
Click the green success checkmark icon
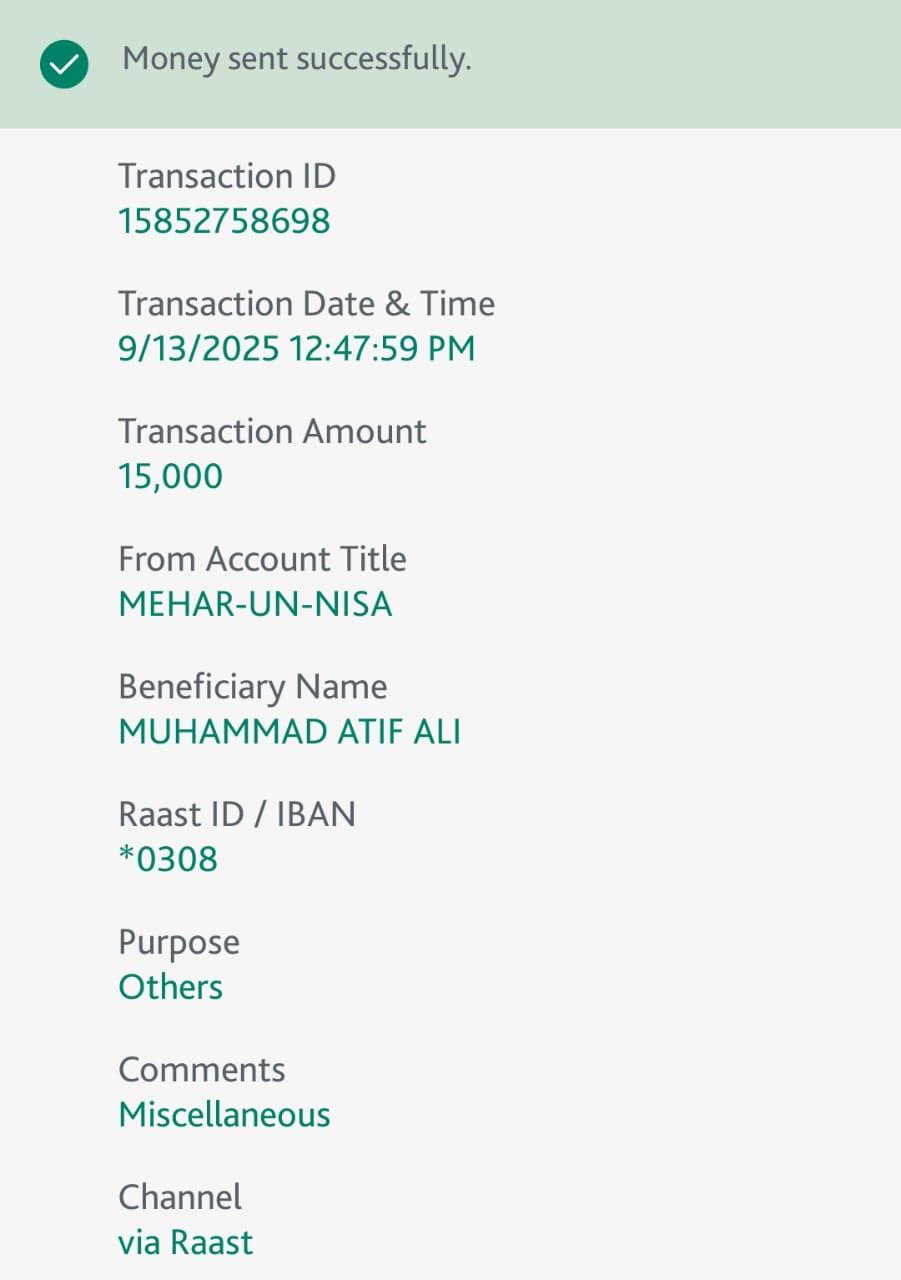(64, 66)
